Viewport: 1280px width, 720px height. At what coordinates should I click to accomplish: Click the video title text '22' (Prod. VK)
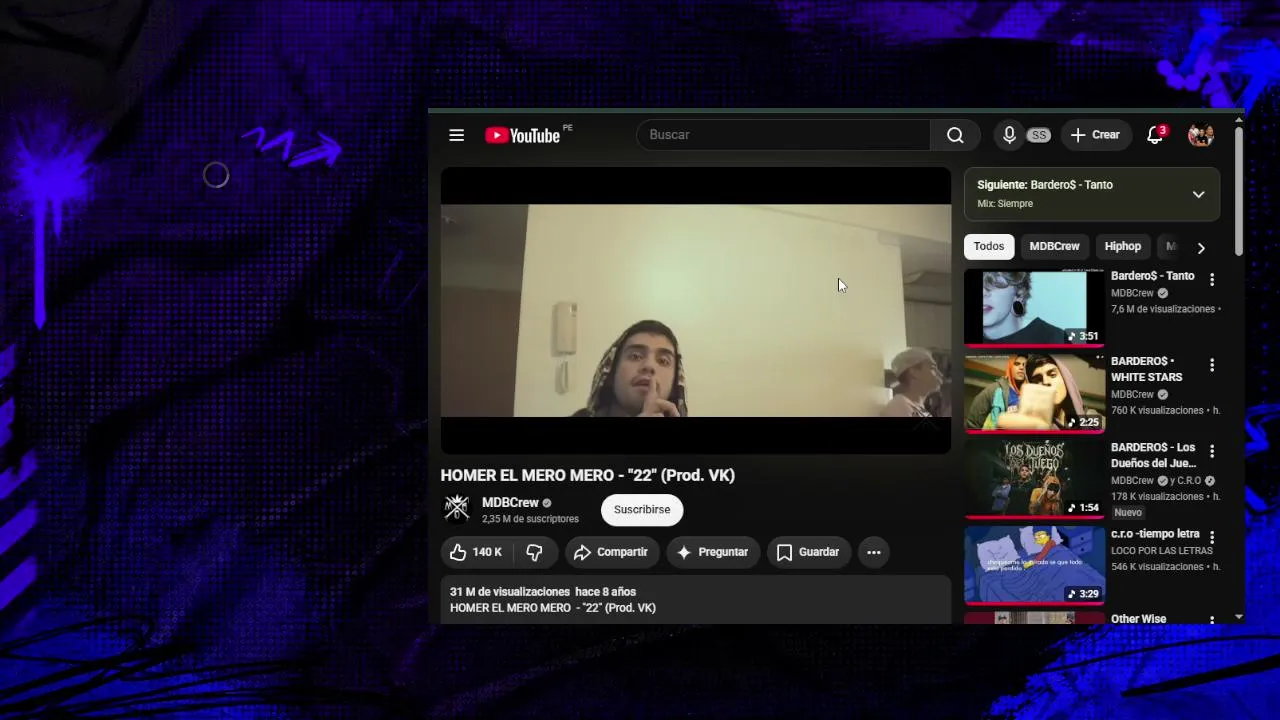[x=588, y=475]
